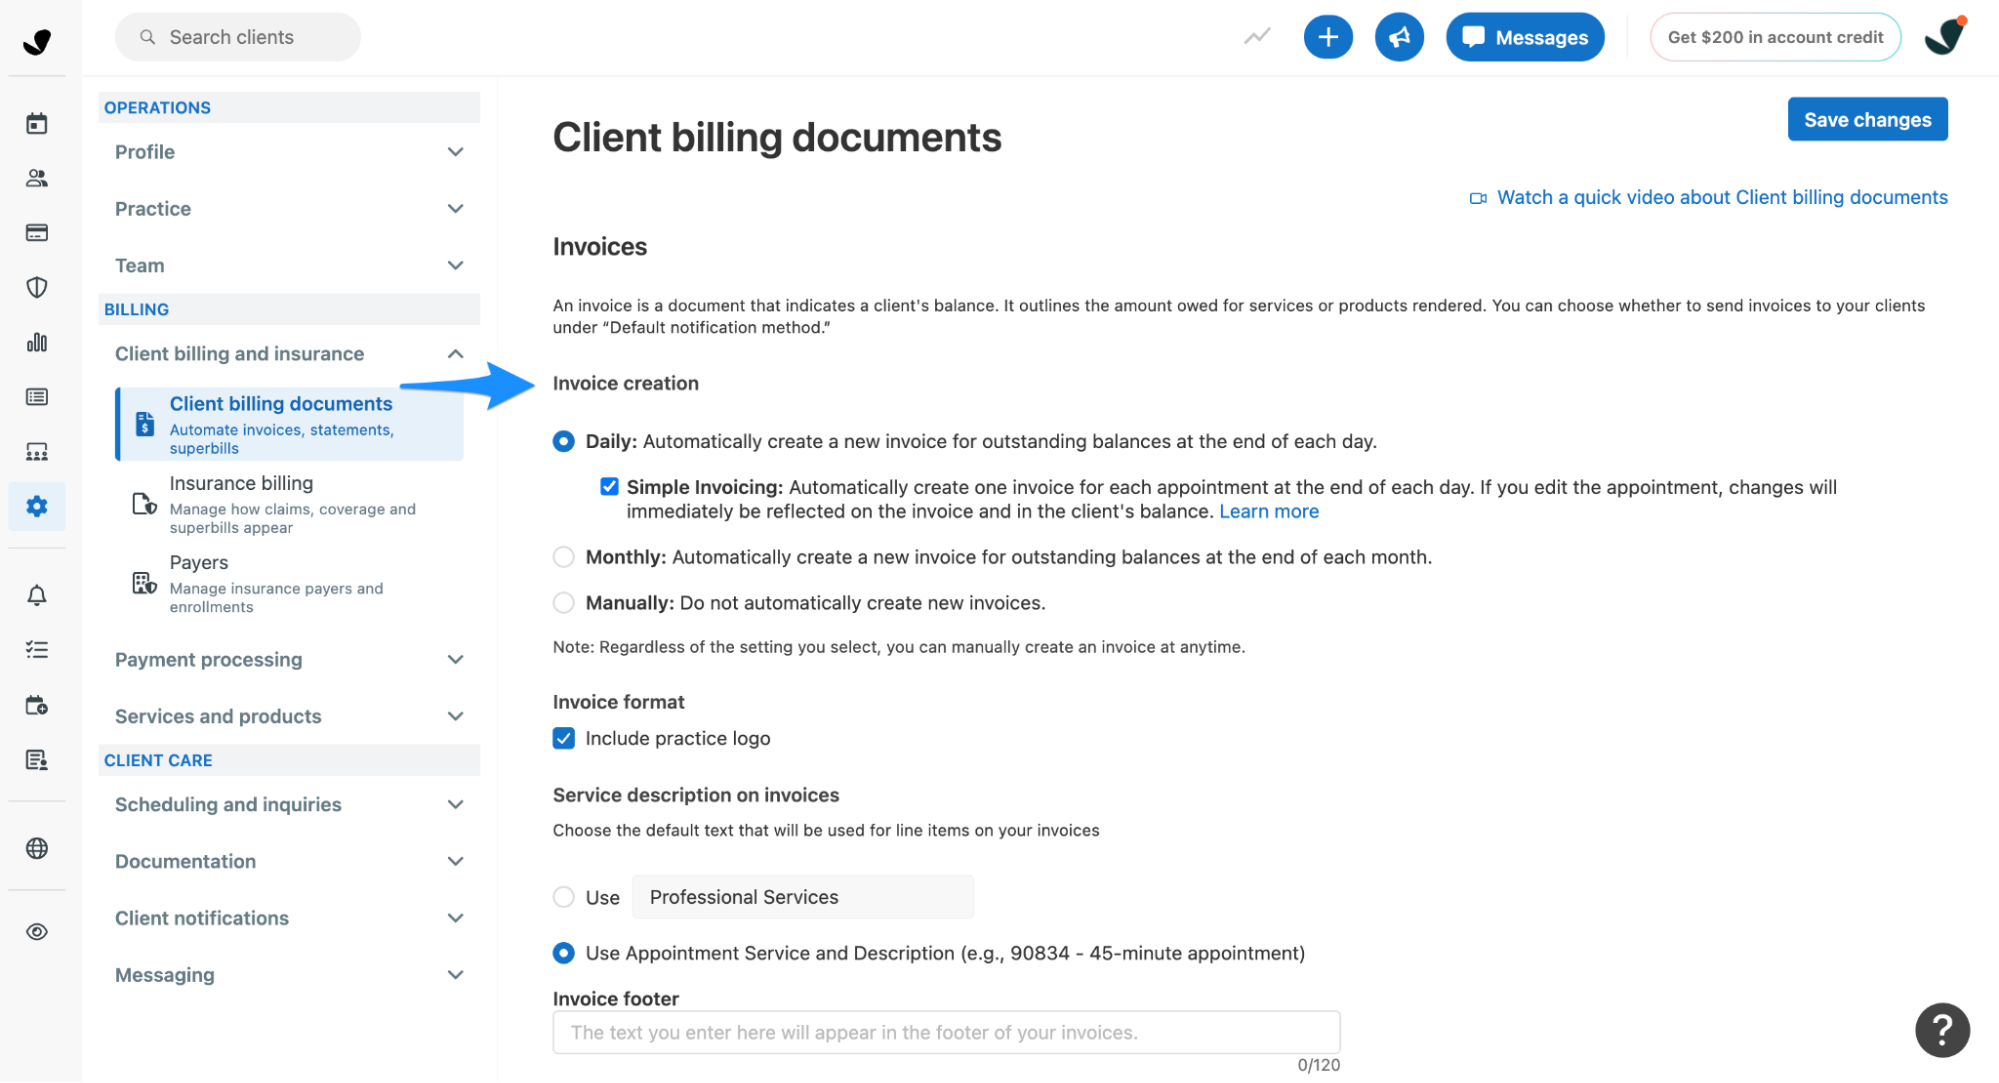The image size is (1999, 1083).
Task: Click the Professional Services text field
Action: [x=803, y=897]
